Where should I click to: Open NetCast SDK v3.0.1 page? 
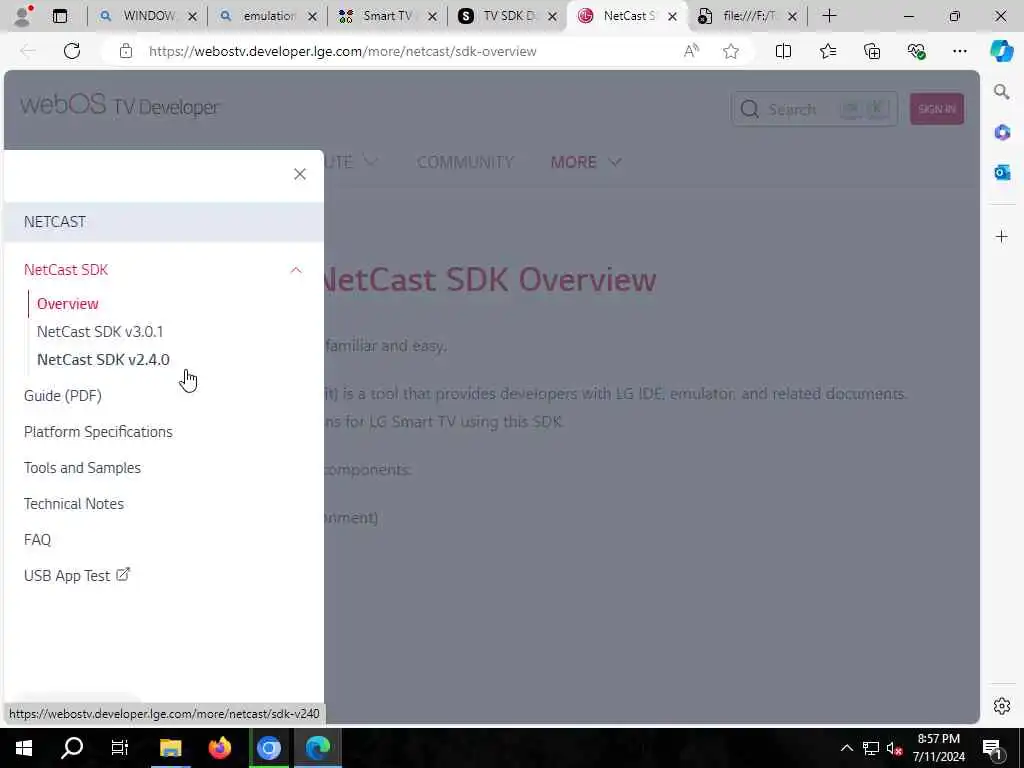[100, 332]
